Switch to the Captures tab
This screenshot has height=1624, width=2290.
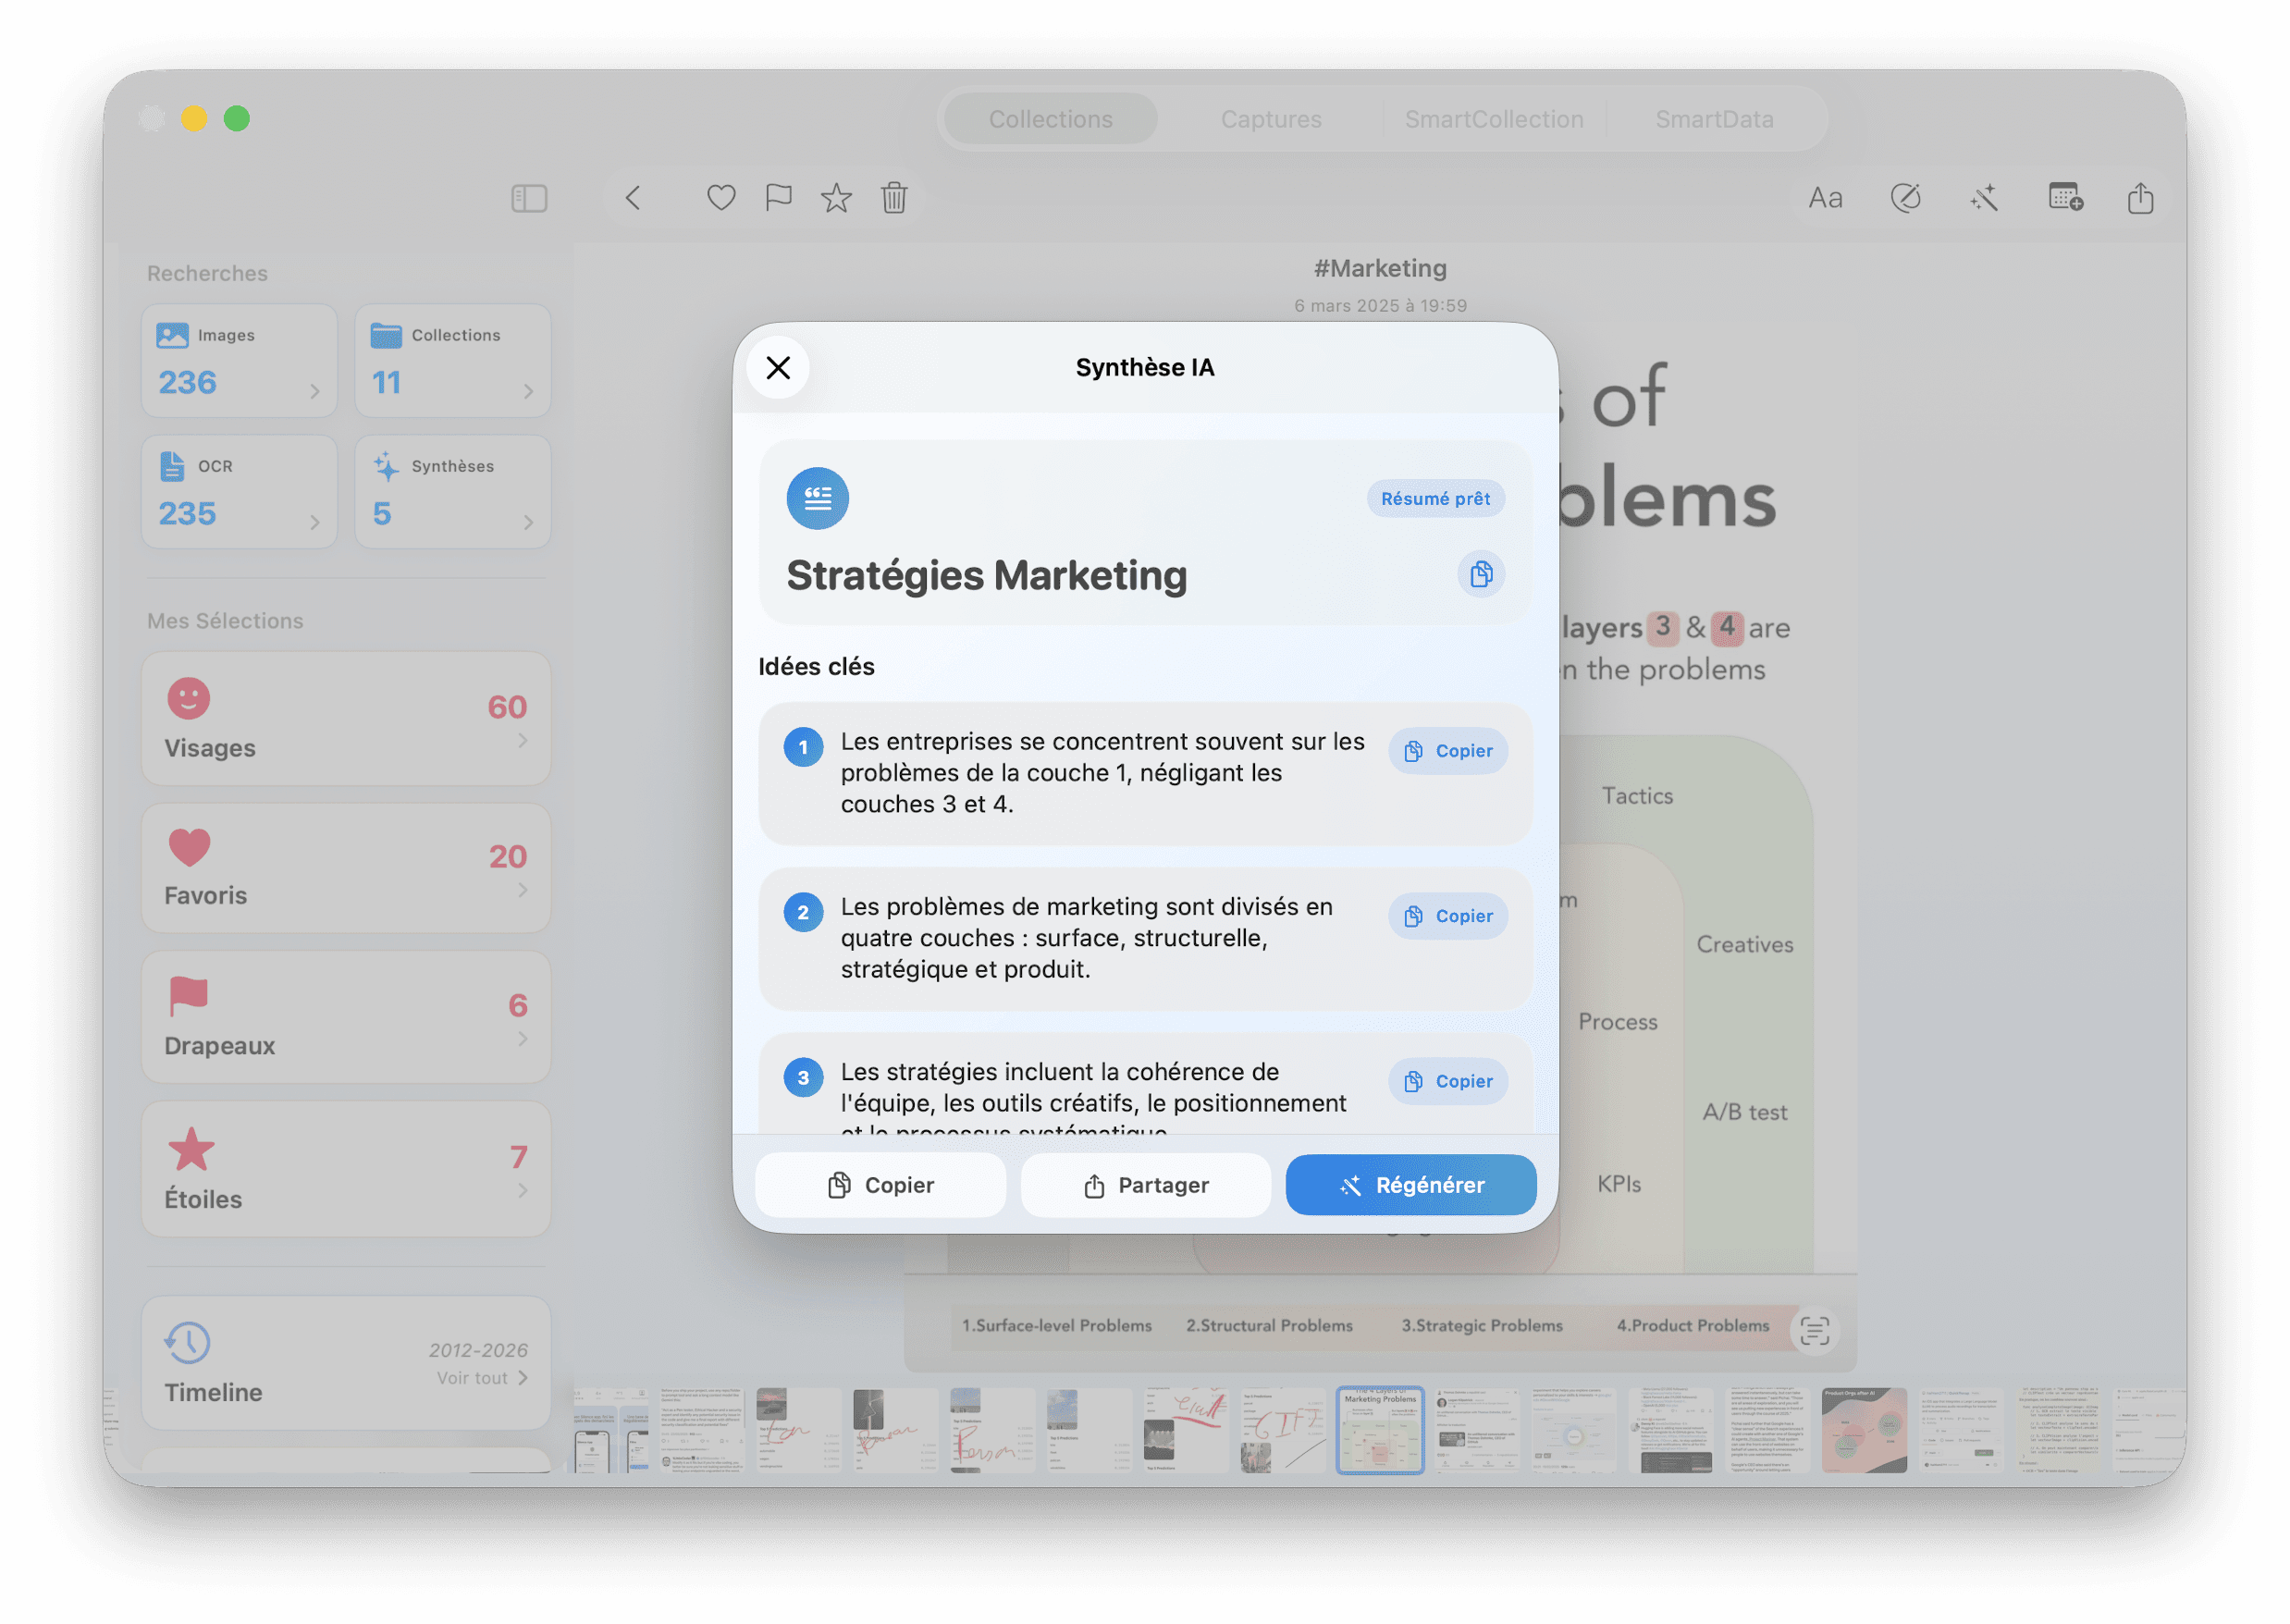1271,119
